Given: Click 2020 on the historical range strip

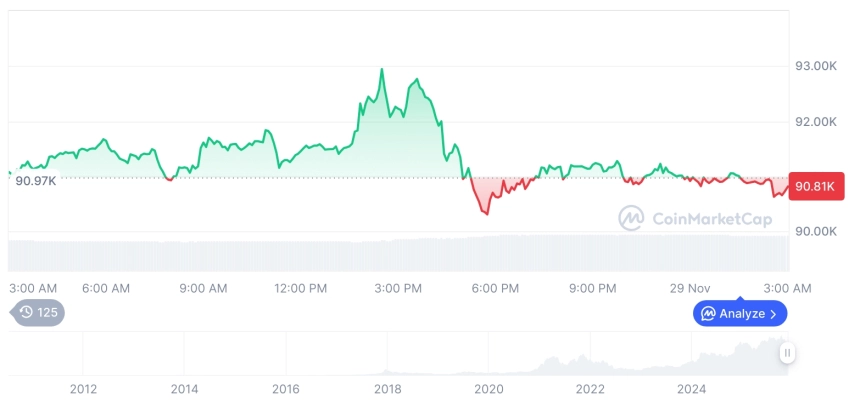Looking at the screenshot, I should [489, 389].
